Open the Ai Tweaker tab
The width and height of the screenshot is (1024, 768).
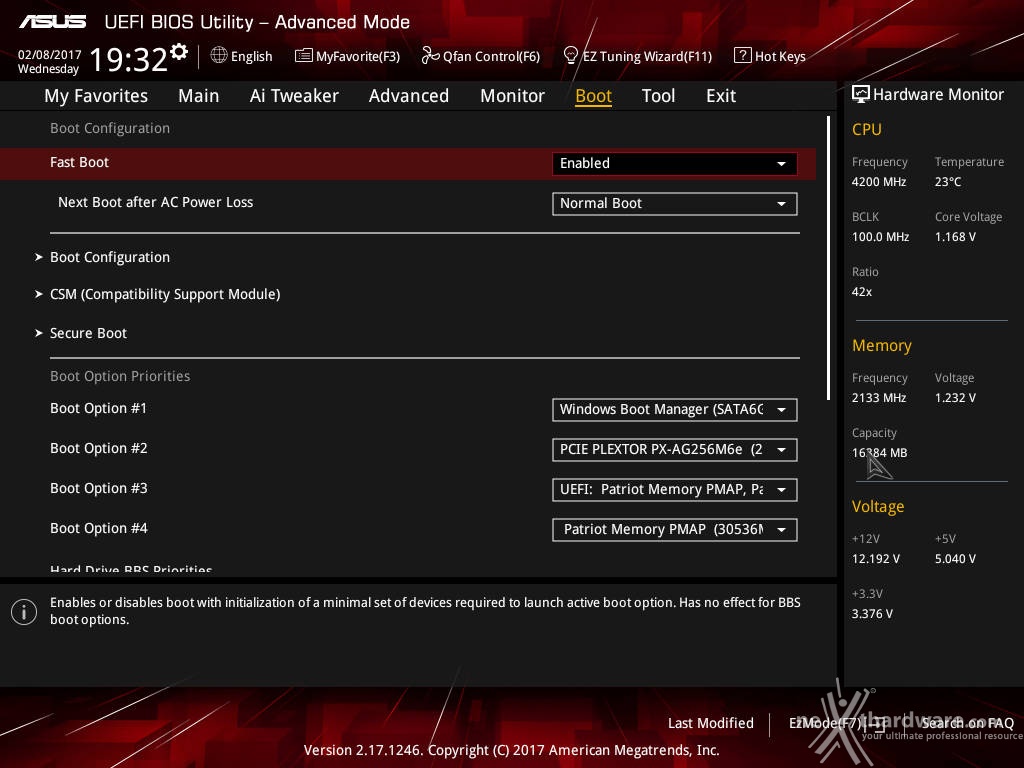coord(294,96)
